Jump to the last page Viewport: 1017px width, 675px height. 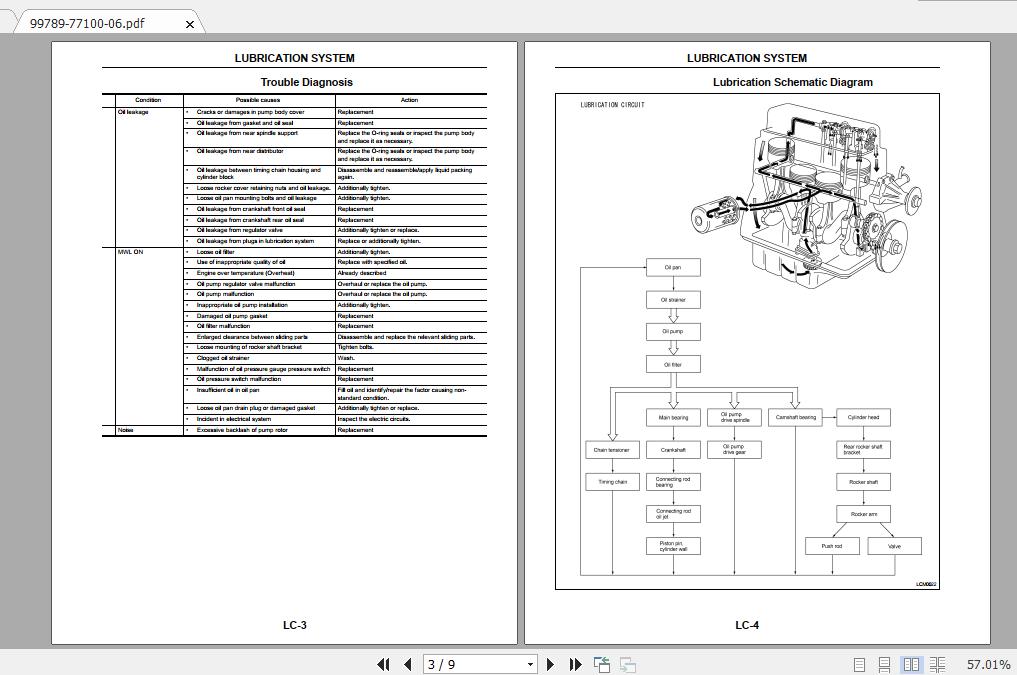click(x=575, y=664)
